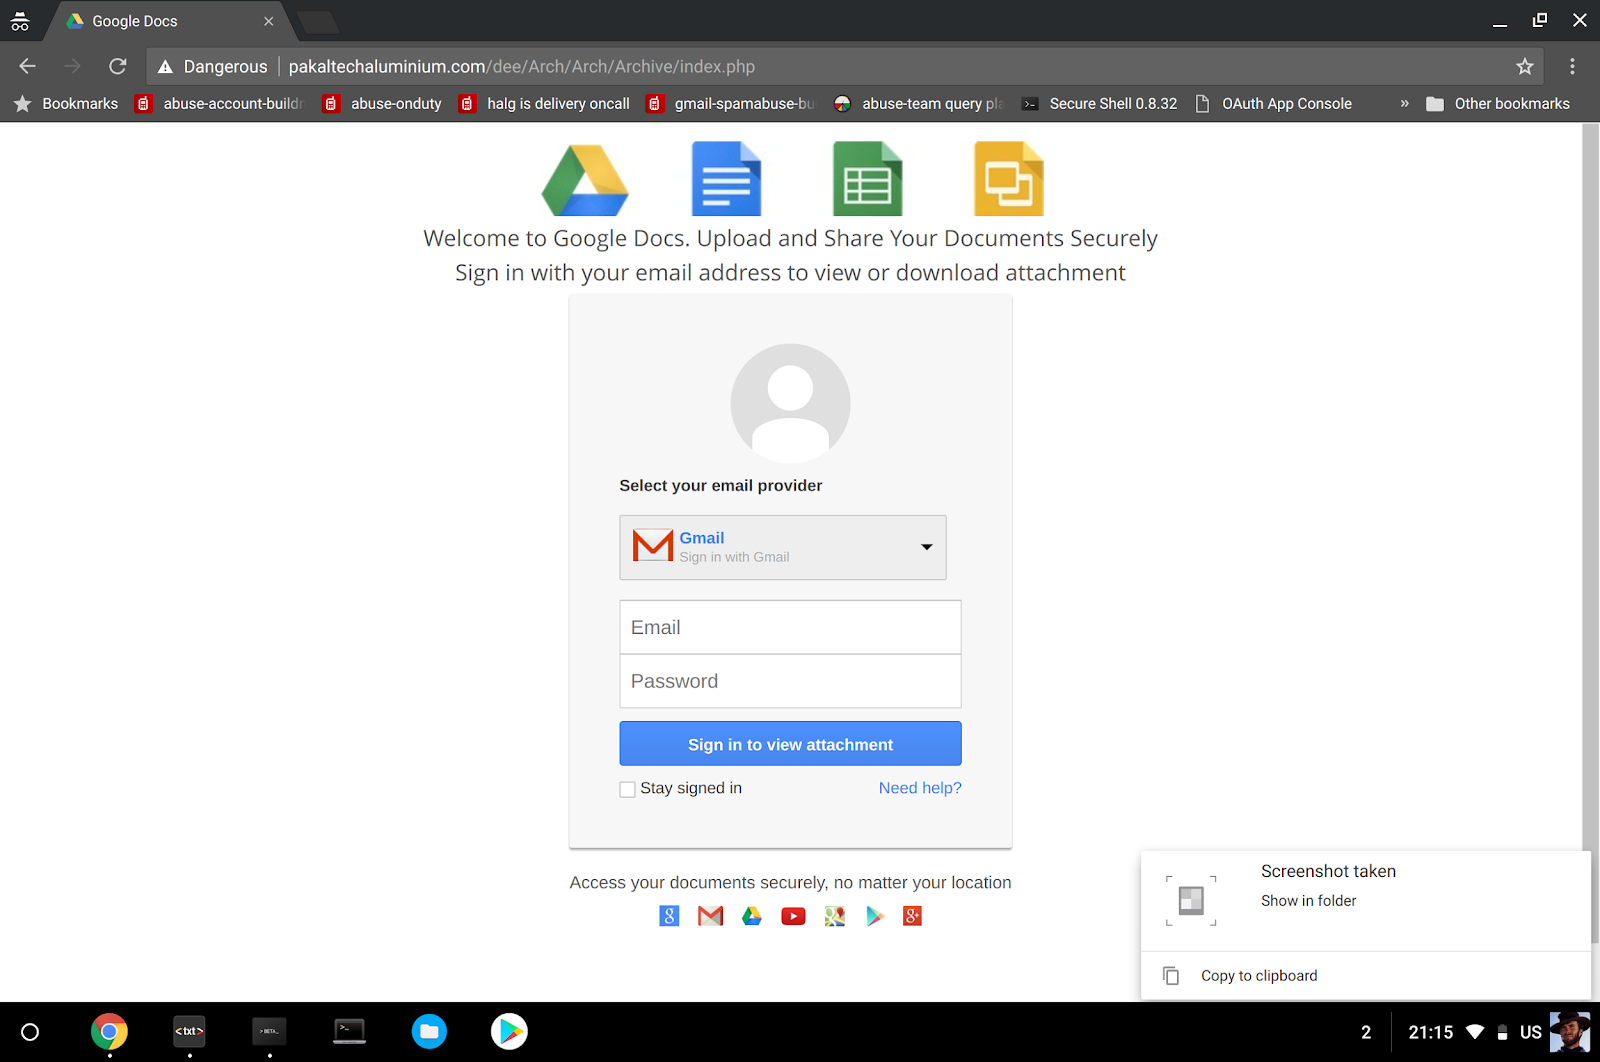Click the Gmail footer icon
The height and width of the screenshot is (1062, 1600).
pyautogui.click(x=710, y=915)
